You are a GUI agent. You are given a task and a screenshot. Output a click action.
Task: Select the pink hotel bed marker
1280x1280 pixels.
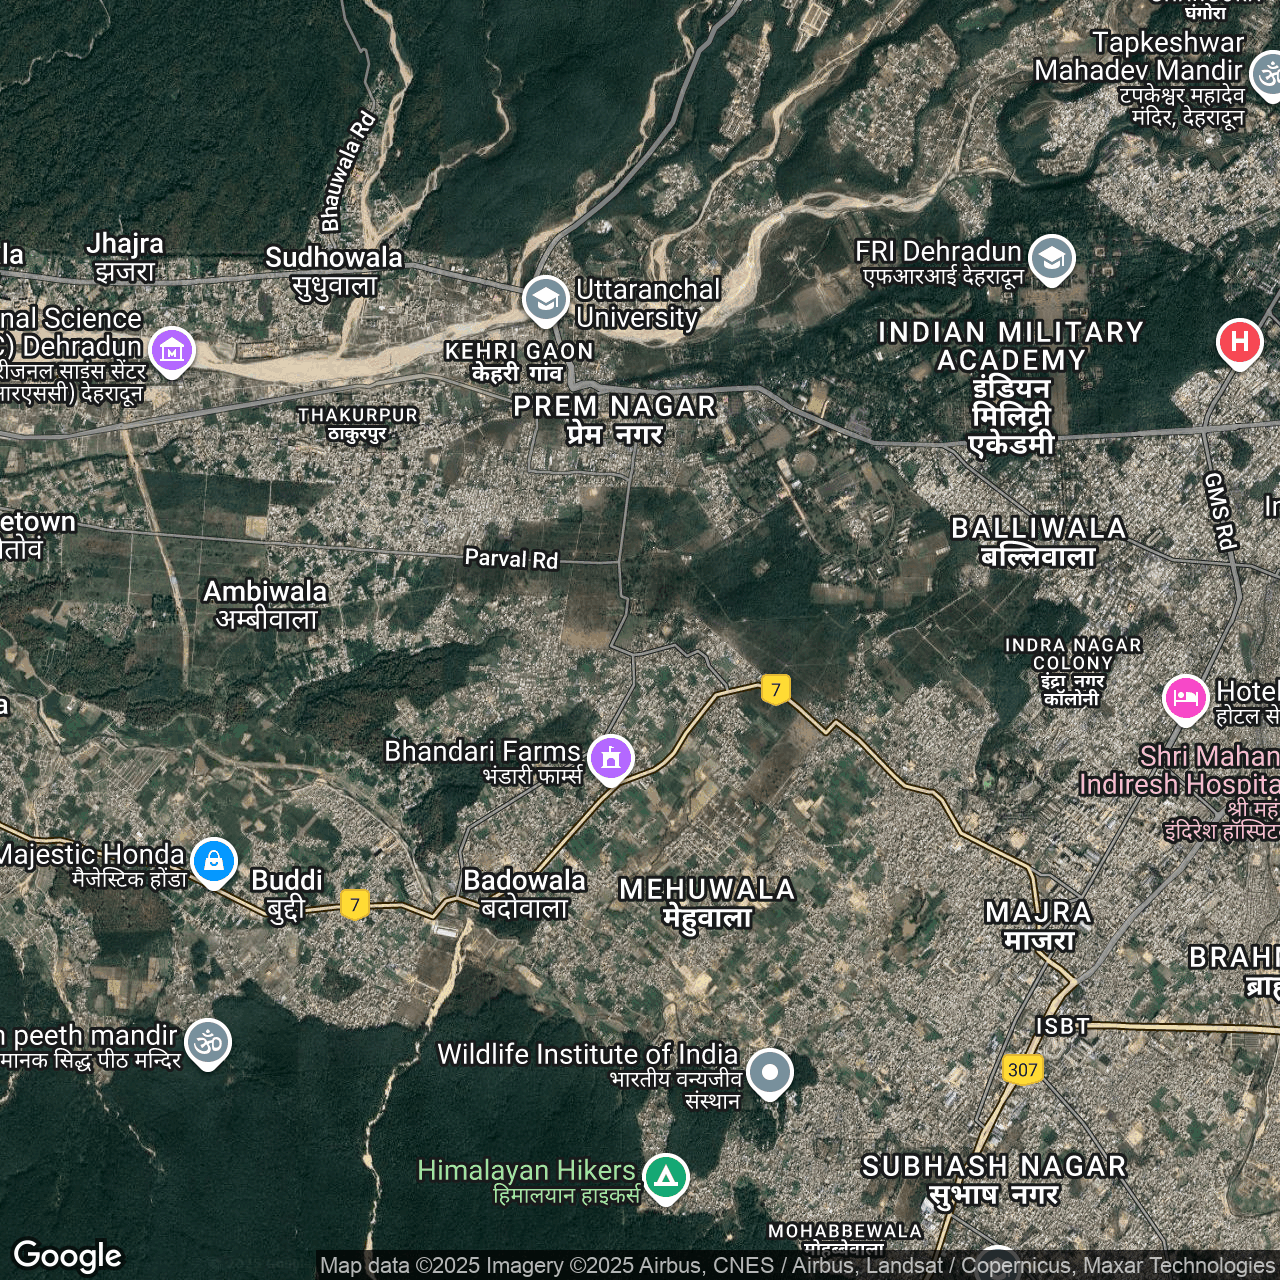point(1185,696)
